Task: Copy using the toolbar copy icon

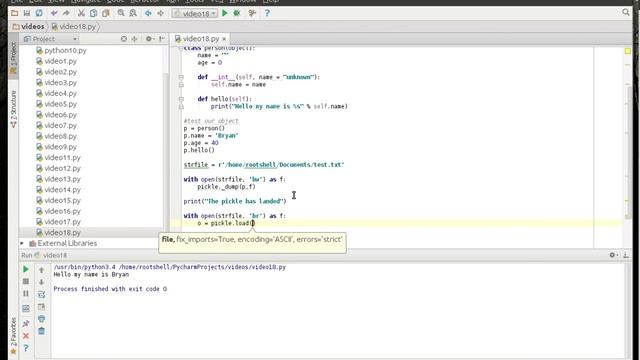Action: (93, 13)
